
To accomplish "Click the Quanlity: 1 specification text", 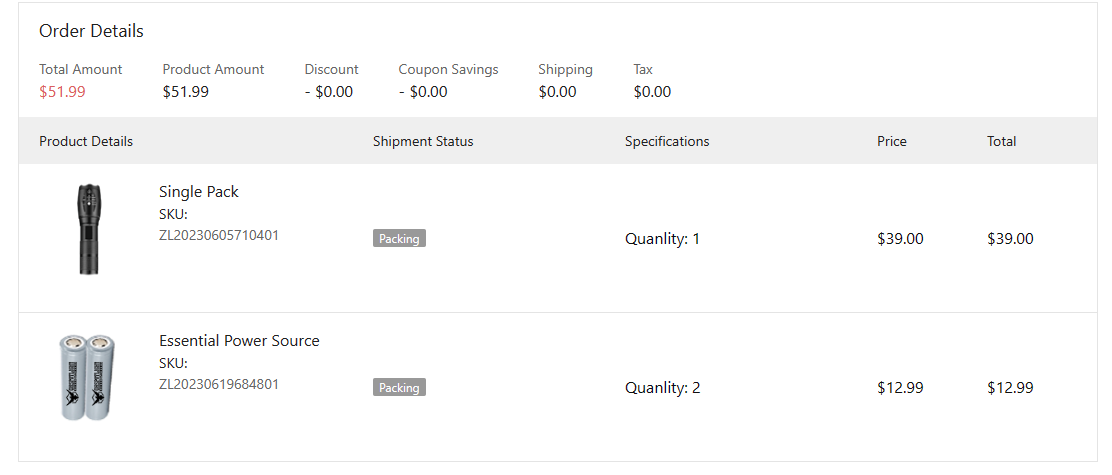I will (x=663, y=239).
